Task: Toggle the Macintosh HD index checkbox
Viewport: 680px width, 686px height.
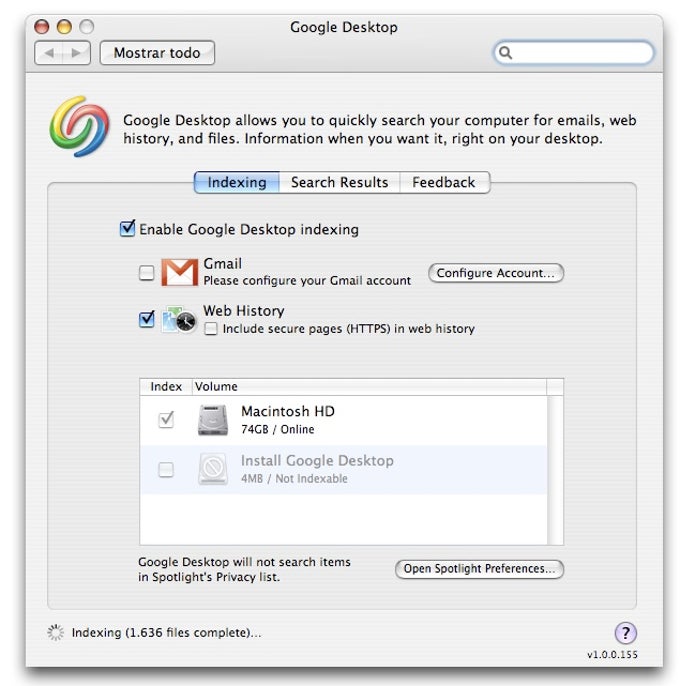Action: (166, 420)
